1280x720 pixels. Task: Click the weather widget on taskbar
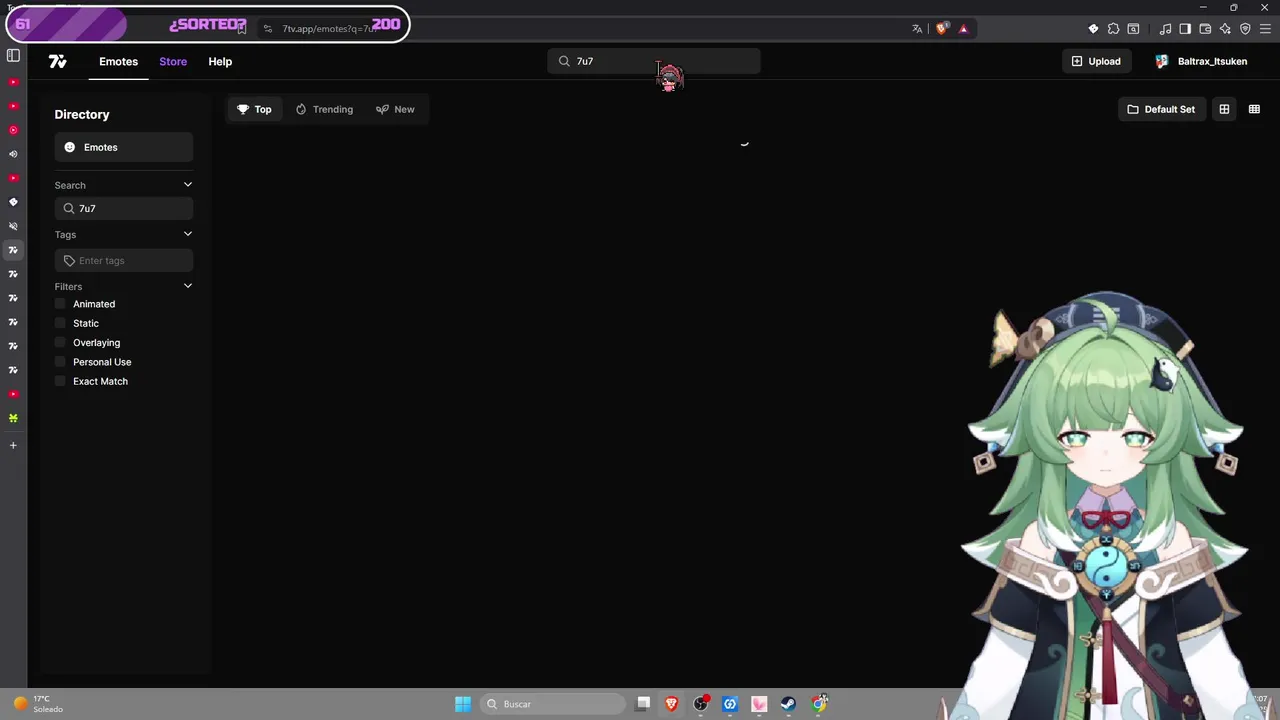point(38,704)
